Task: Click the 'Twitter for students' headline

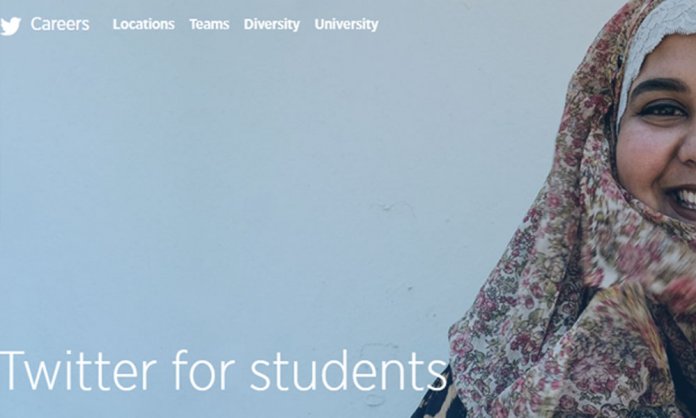Action: tap(223, 371)
